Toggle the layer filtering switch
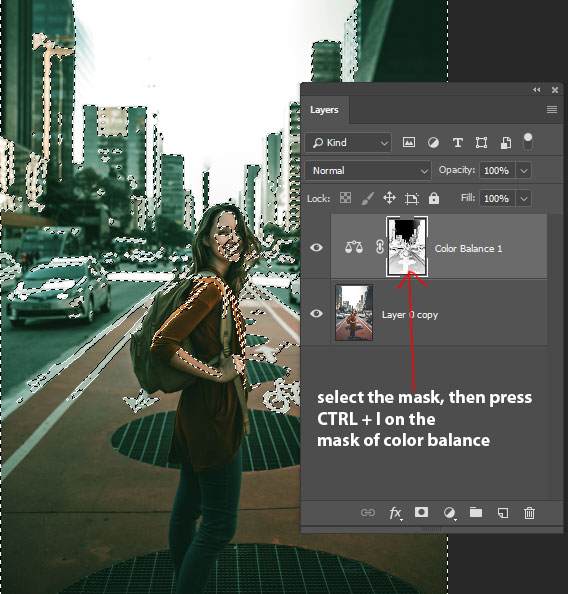The width and height of the screenshot is (568, 594). click(x=527, y=142)
